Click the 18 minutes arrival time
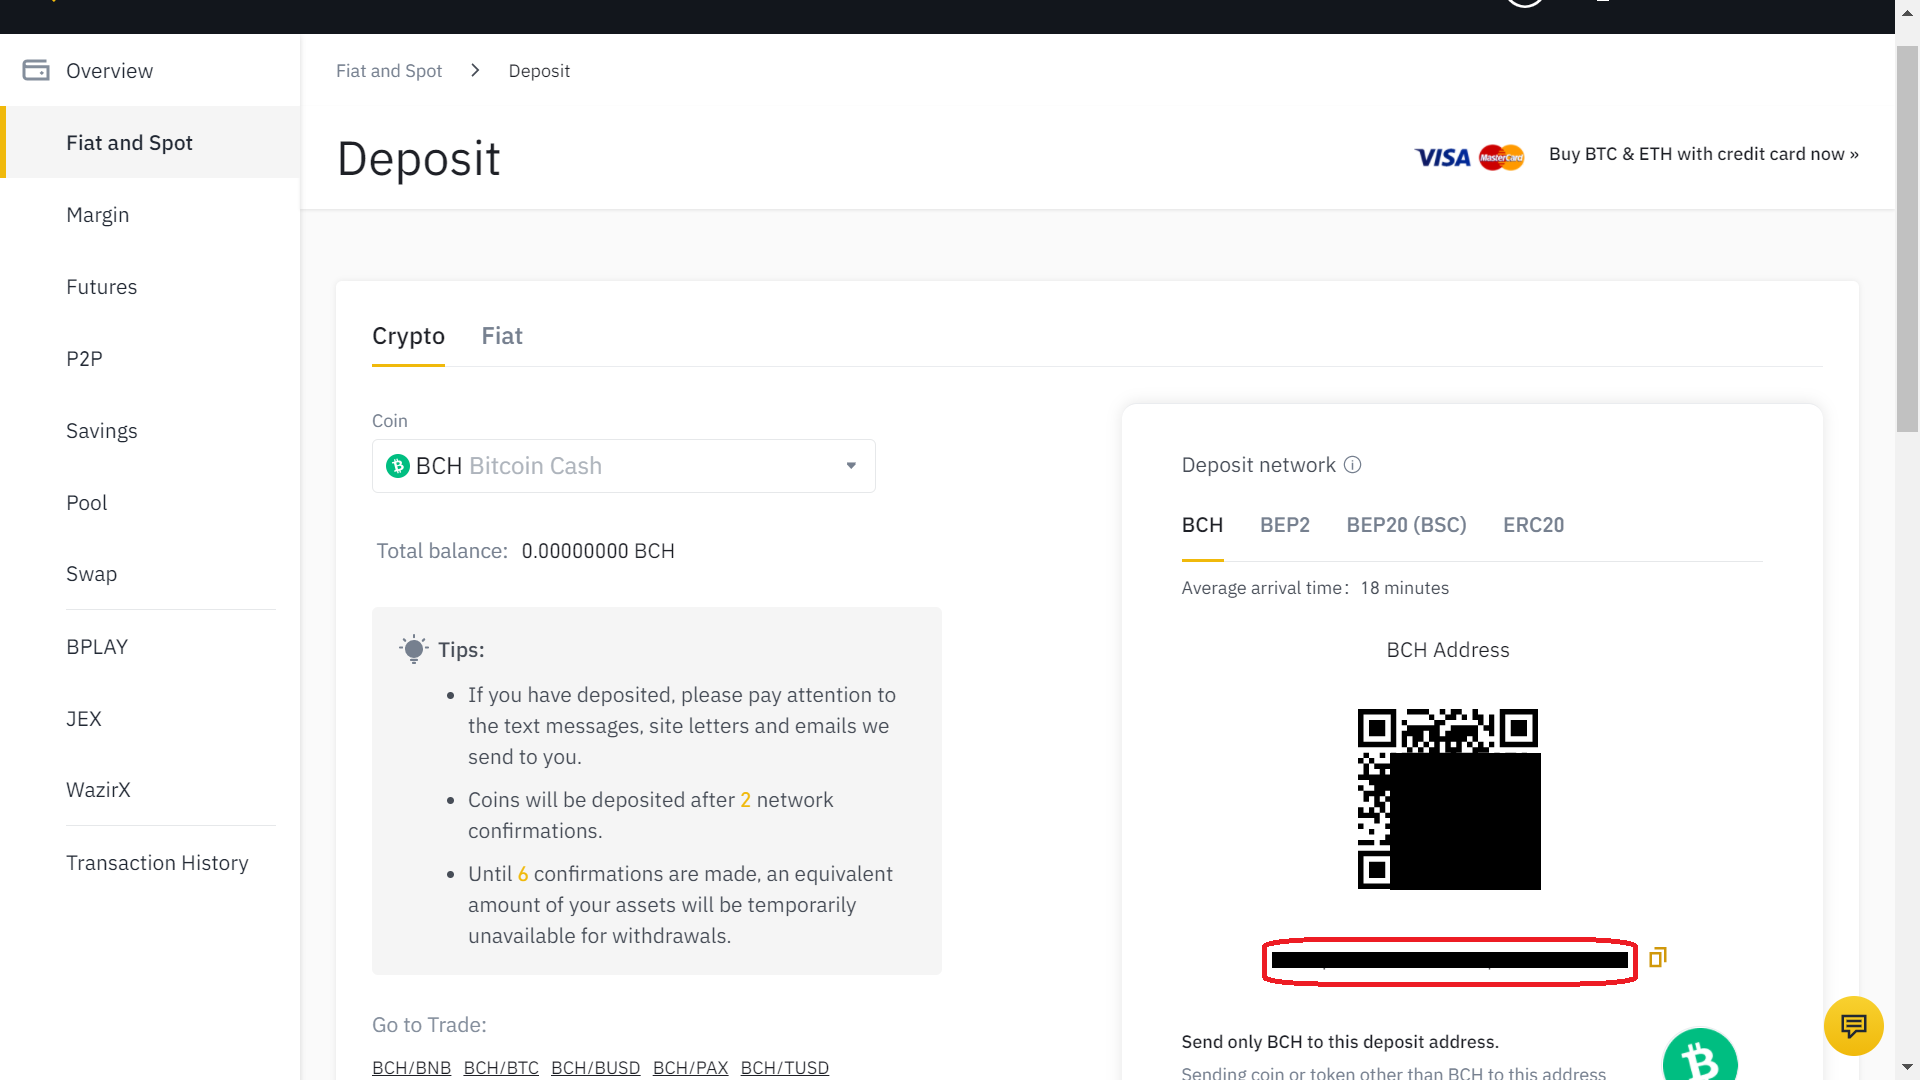Viewport: 1920px width, 1080px height. 1404,588
